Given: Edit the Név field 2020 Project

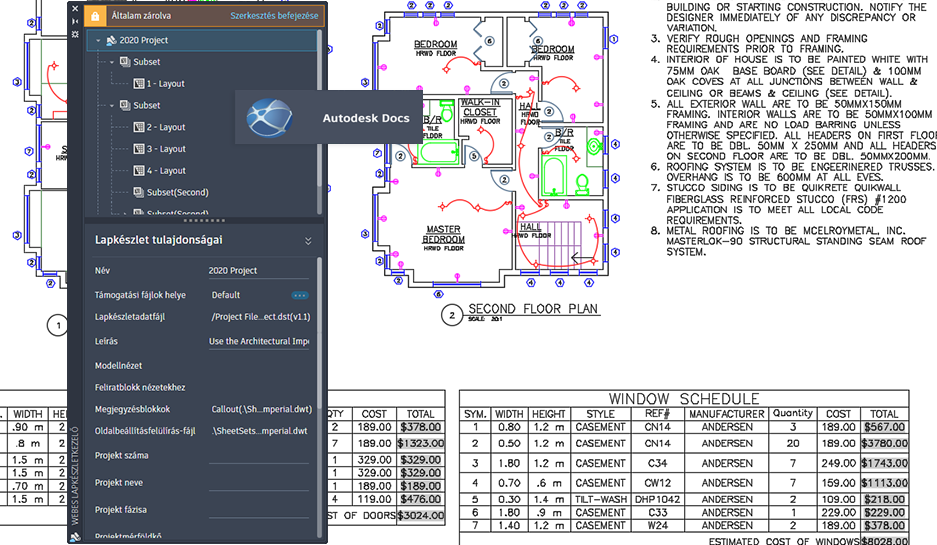Looking at the screenshot, I should tap(259, 271).
